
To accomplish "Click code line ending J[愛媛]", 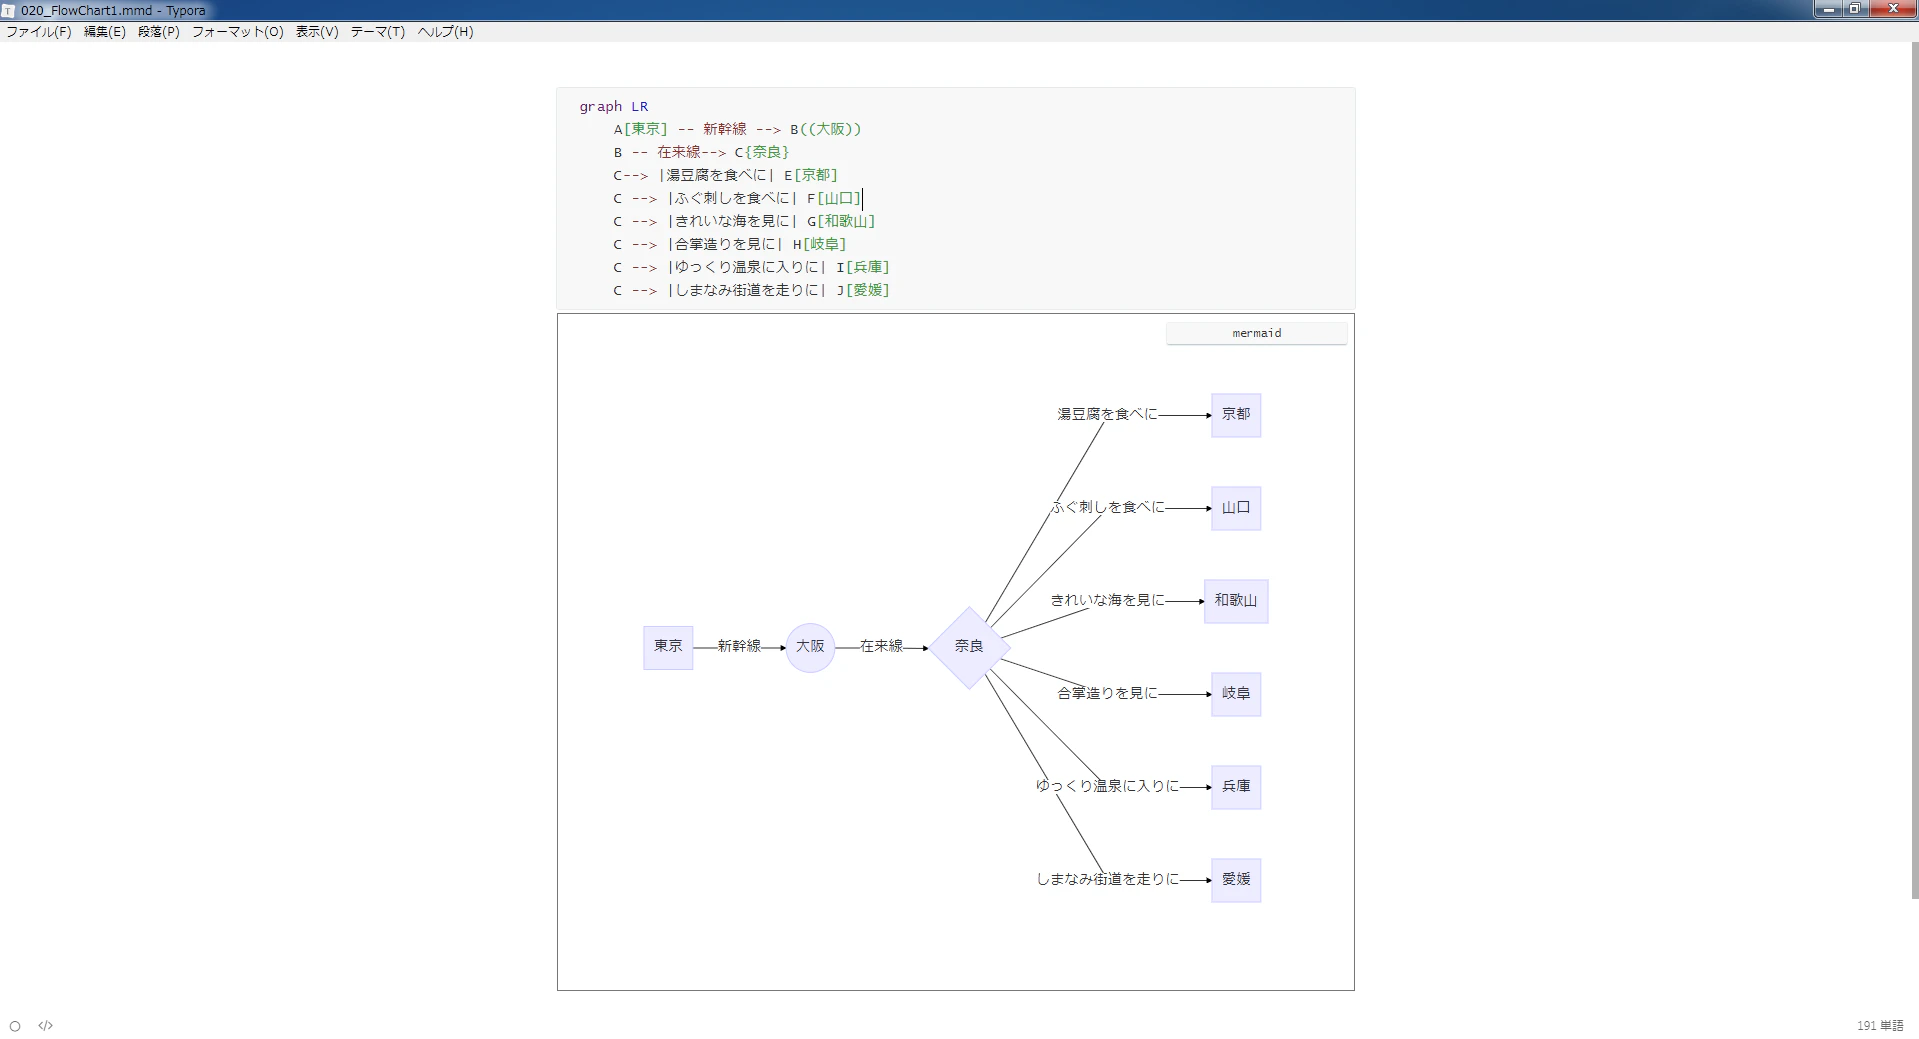I will 751,290.
